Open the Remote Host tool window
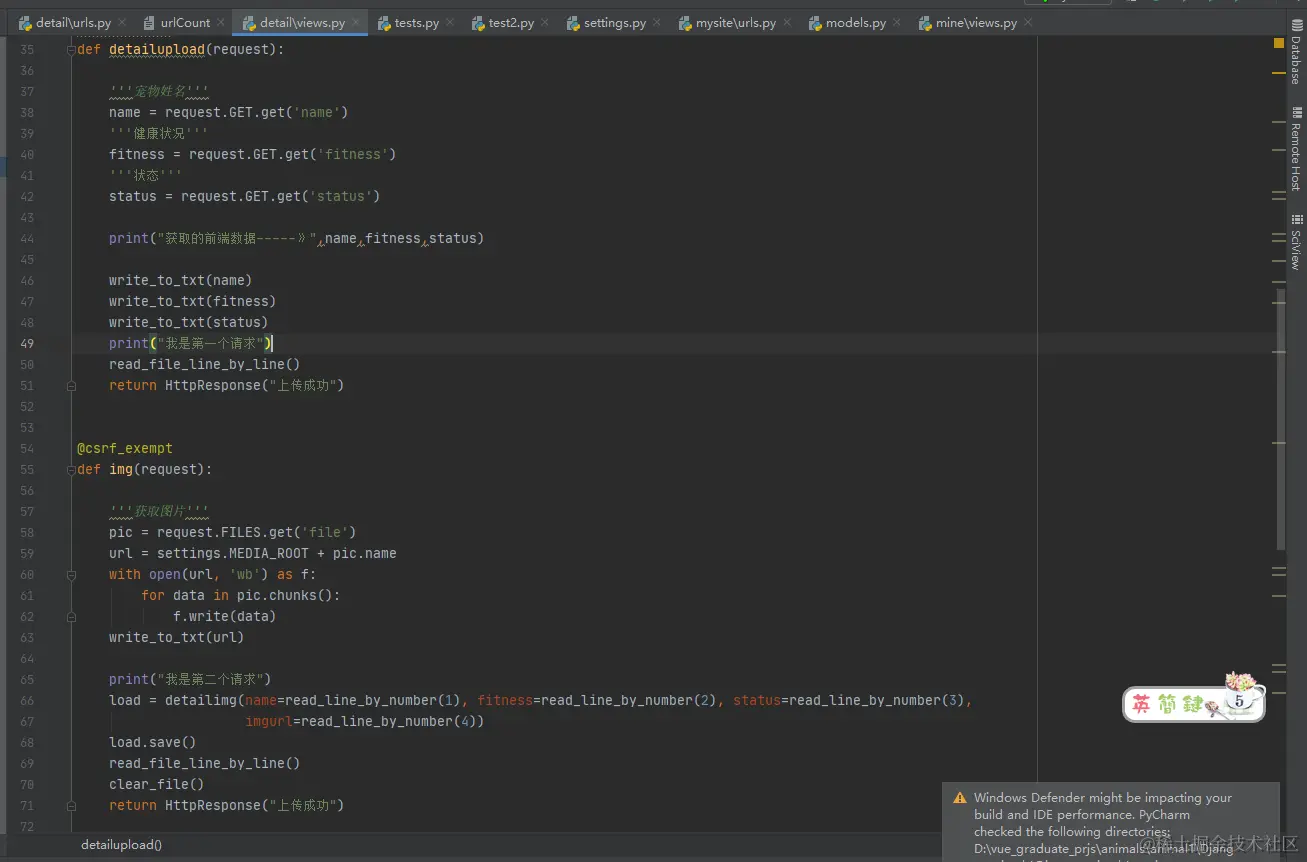1307x862 pixels. [x=1296, y=148]
